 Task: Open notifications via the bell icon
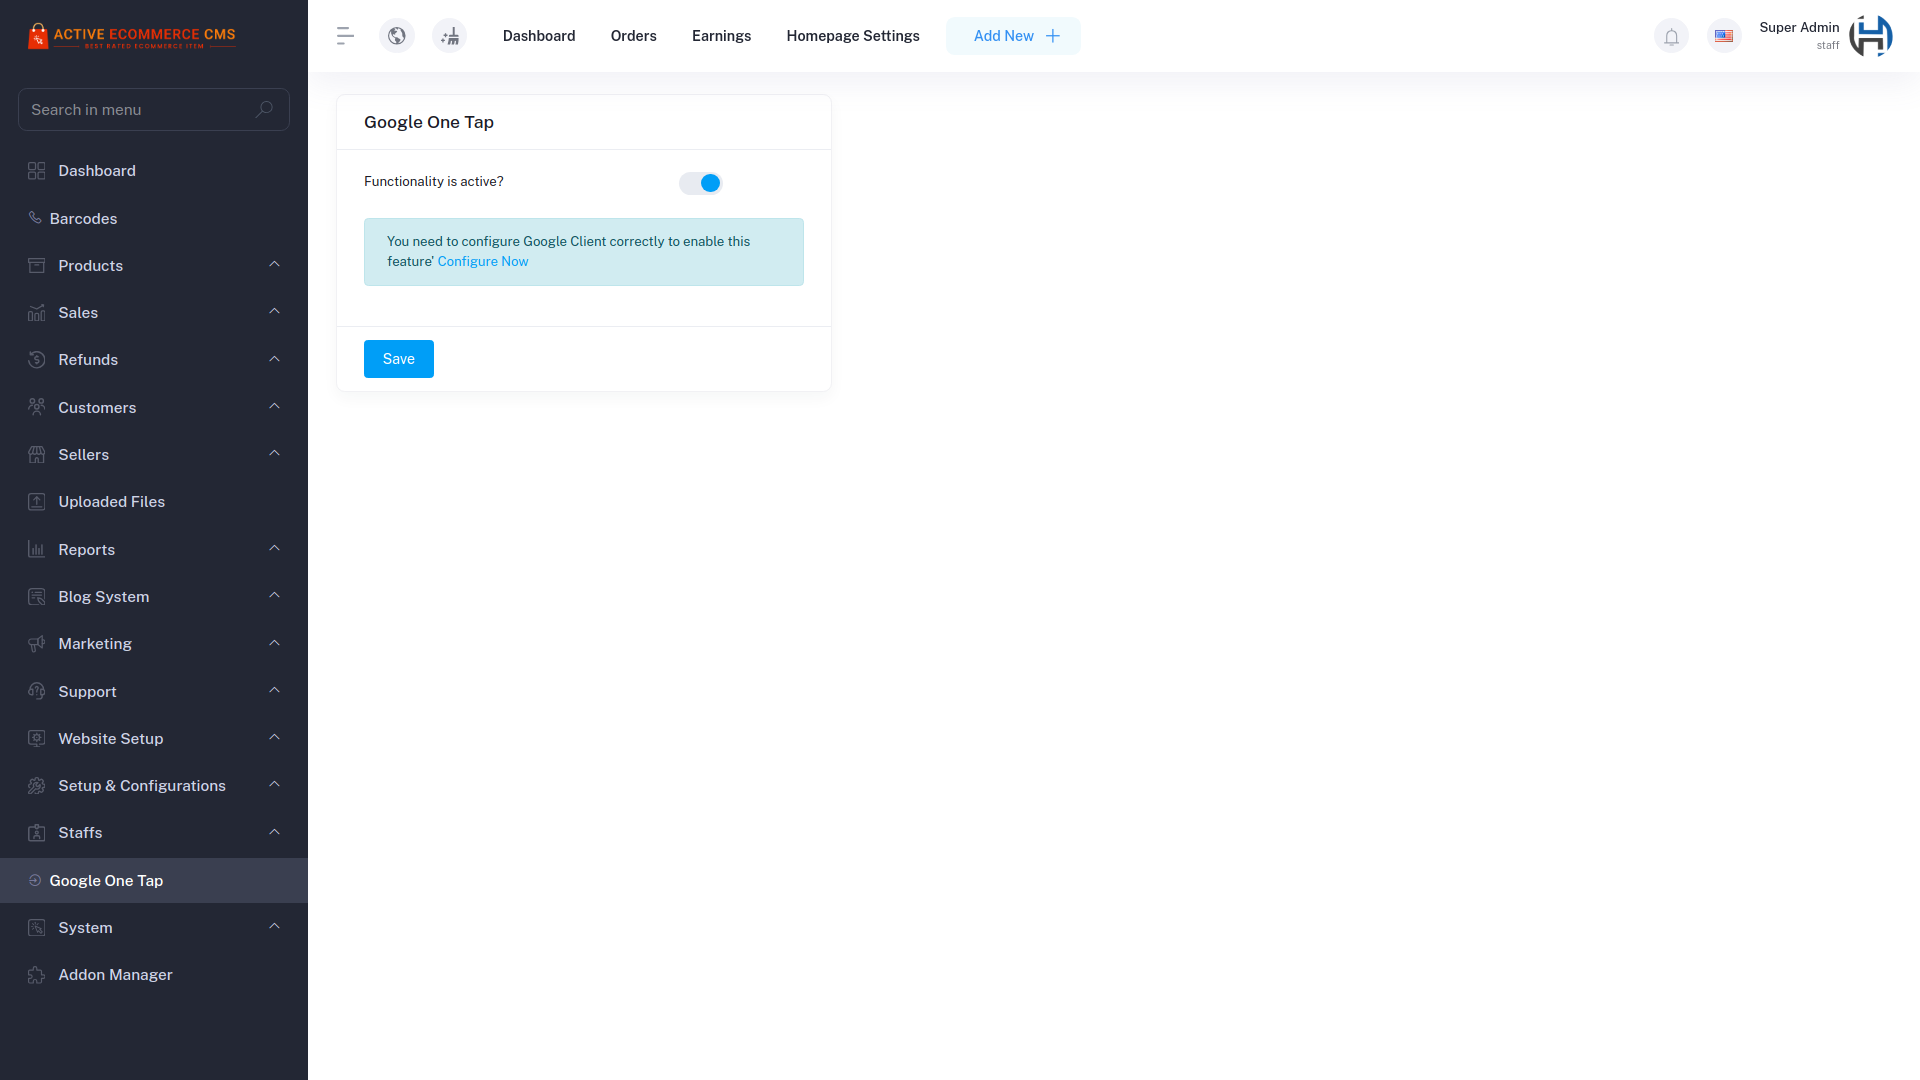click(1671, 35)
